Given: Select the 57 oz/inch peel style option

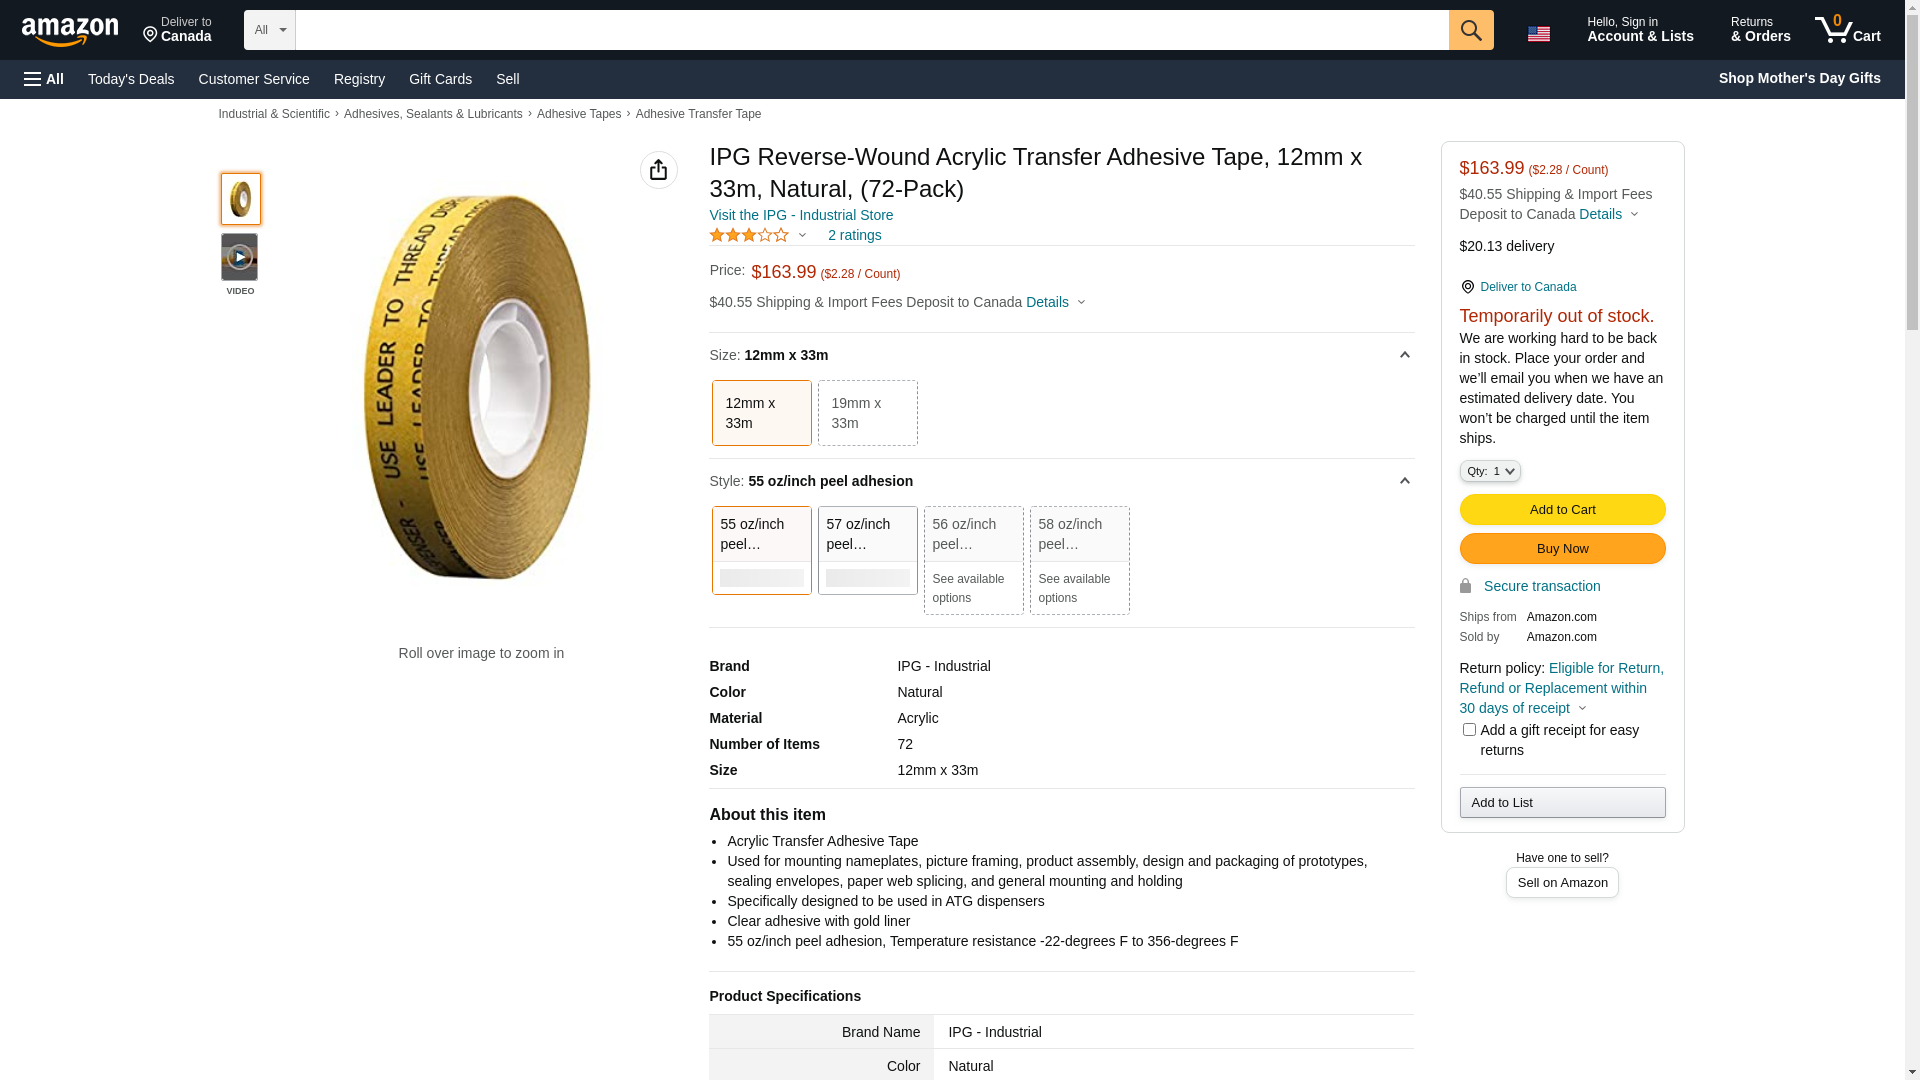Looking at the screenshot, I should 867,550.
